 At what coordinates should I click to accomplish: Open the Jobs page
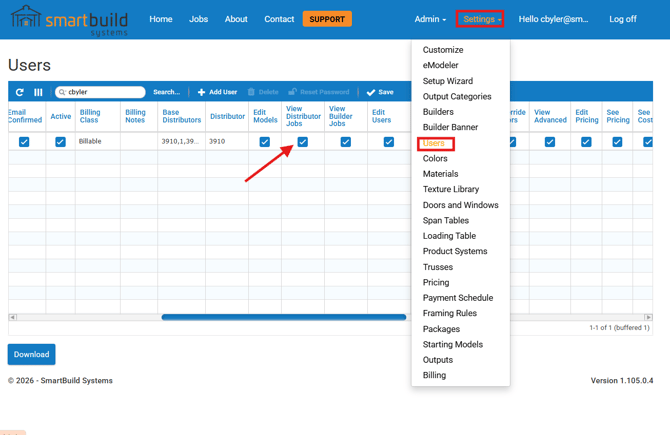(198, 19)
